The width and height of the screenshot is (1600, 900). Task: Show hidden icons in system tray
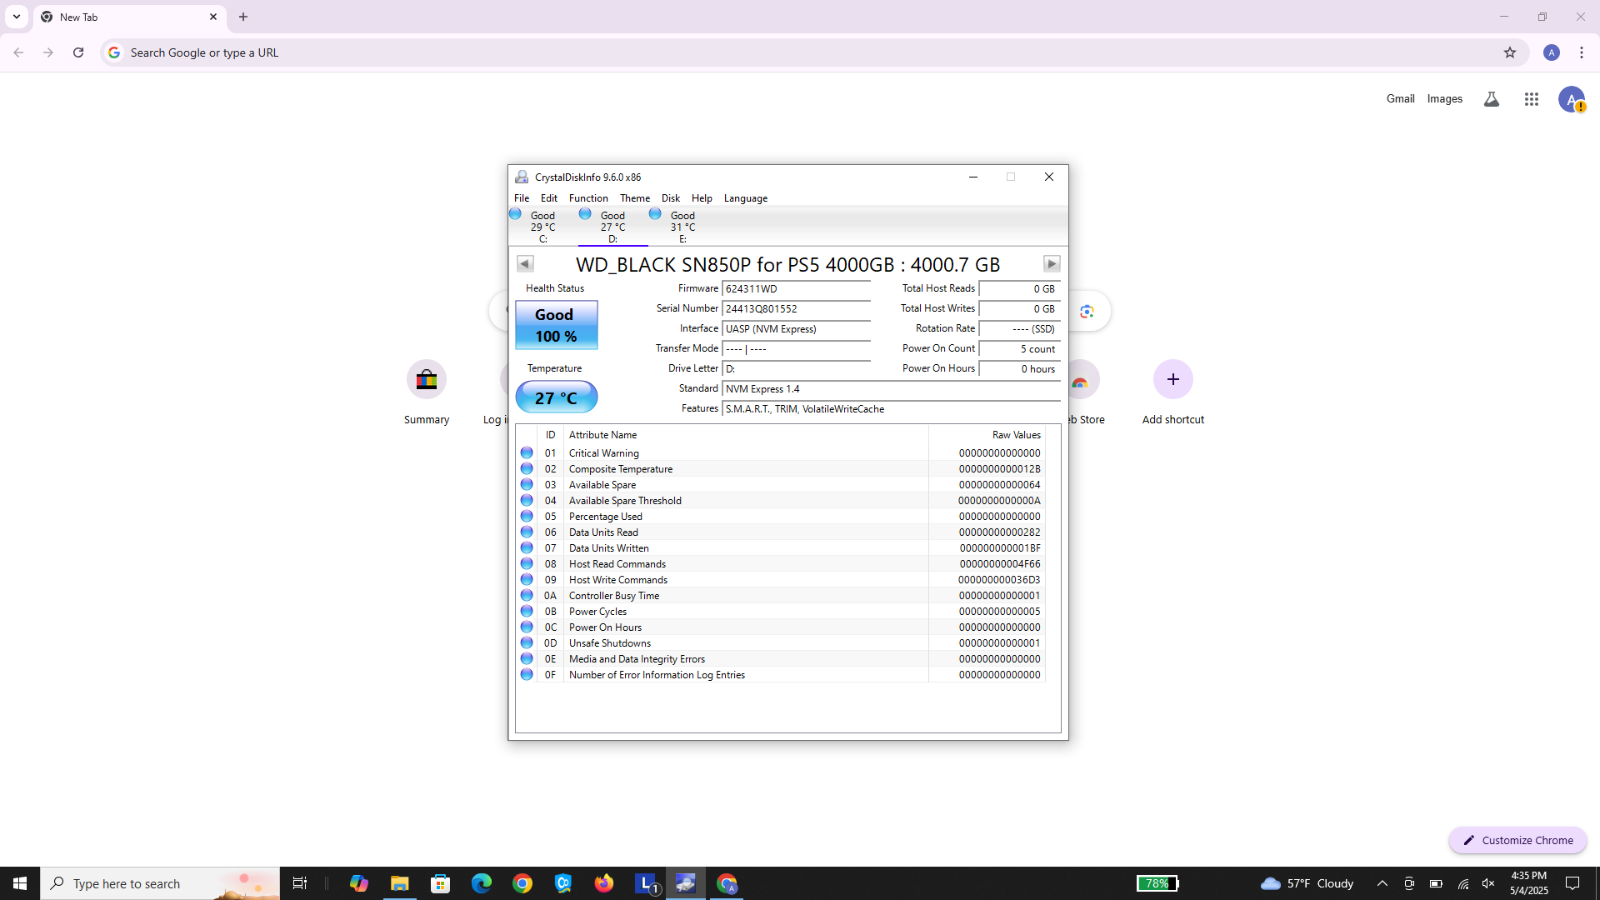[1382, 883]
